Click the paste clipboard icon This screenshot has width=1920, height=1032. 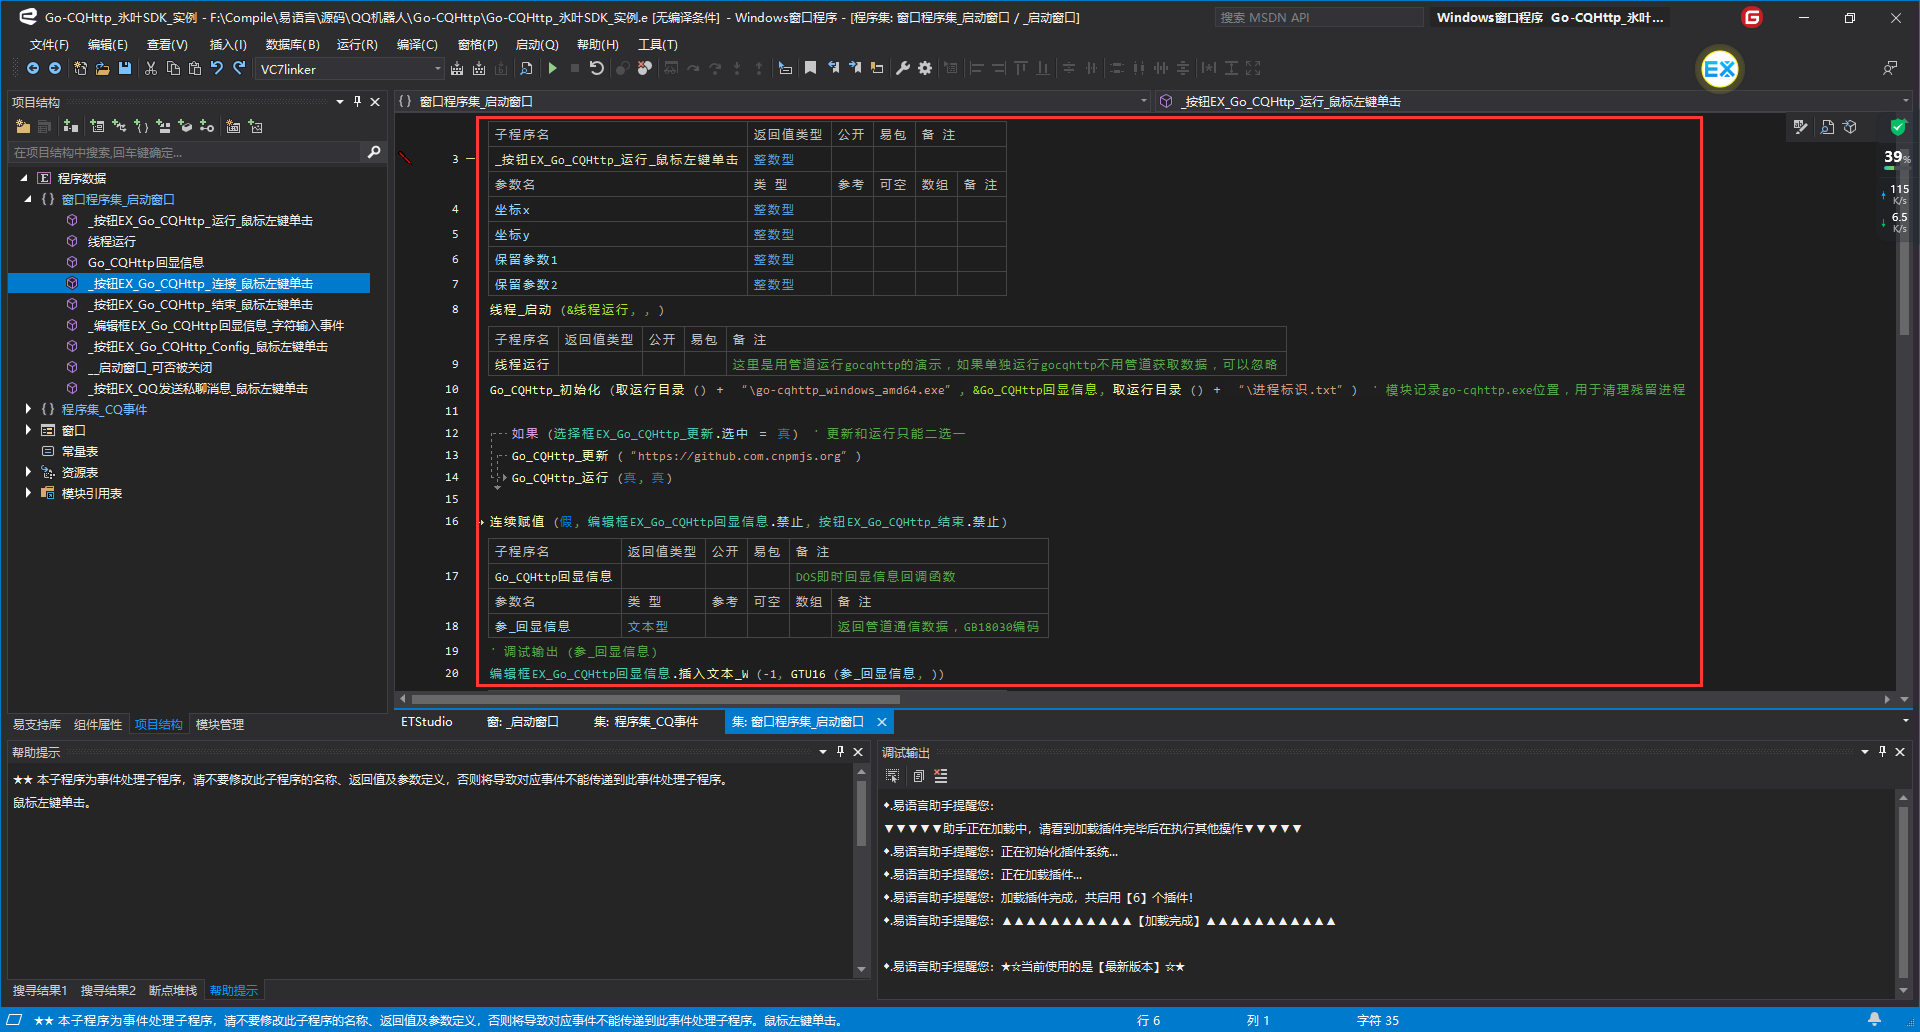pos(195,68)
